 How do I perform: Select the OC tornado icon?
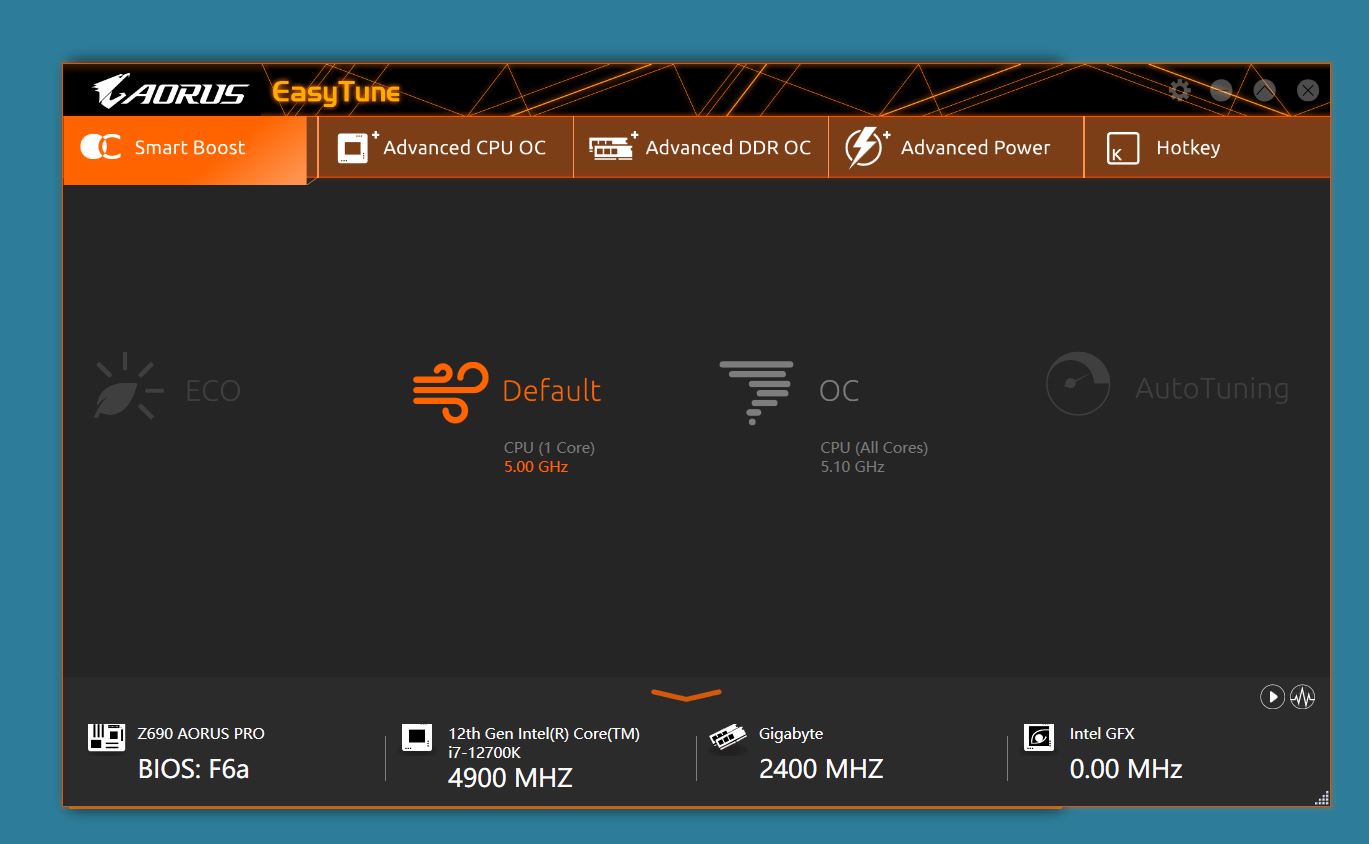coord(757,392)
